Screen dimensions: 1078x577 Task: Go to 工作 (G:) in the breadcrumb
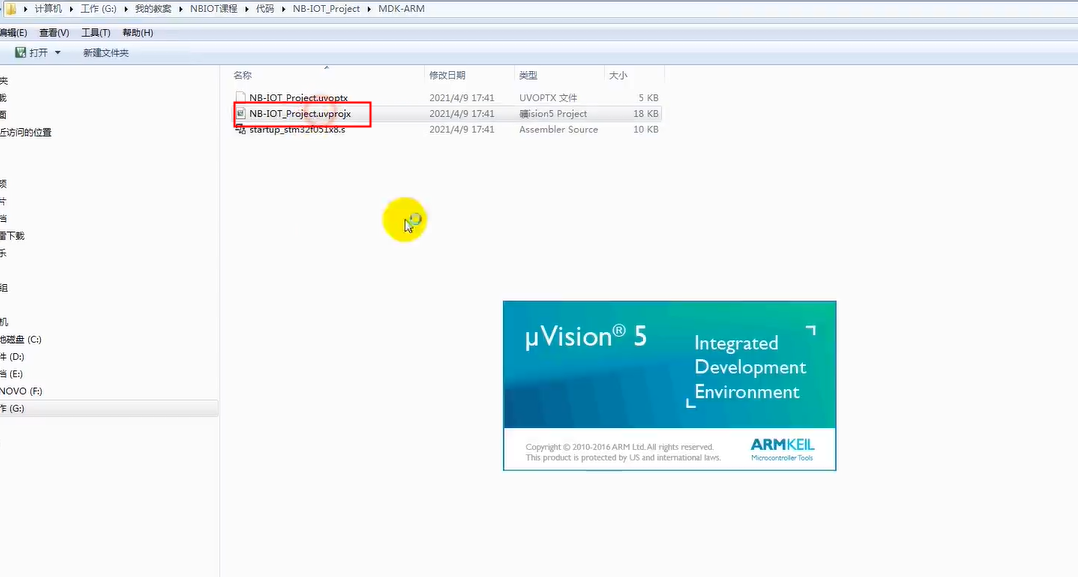[99, 9]
